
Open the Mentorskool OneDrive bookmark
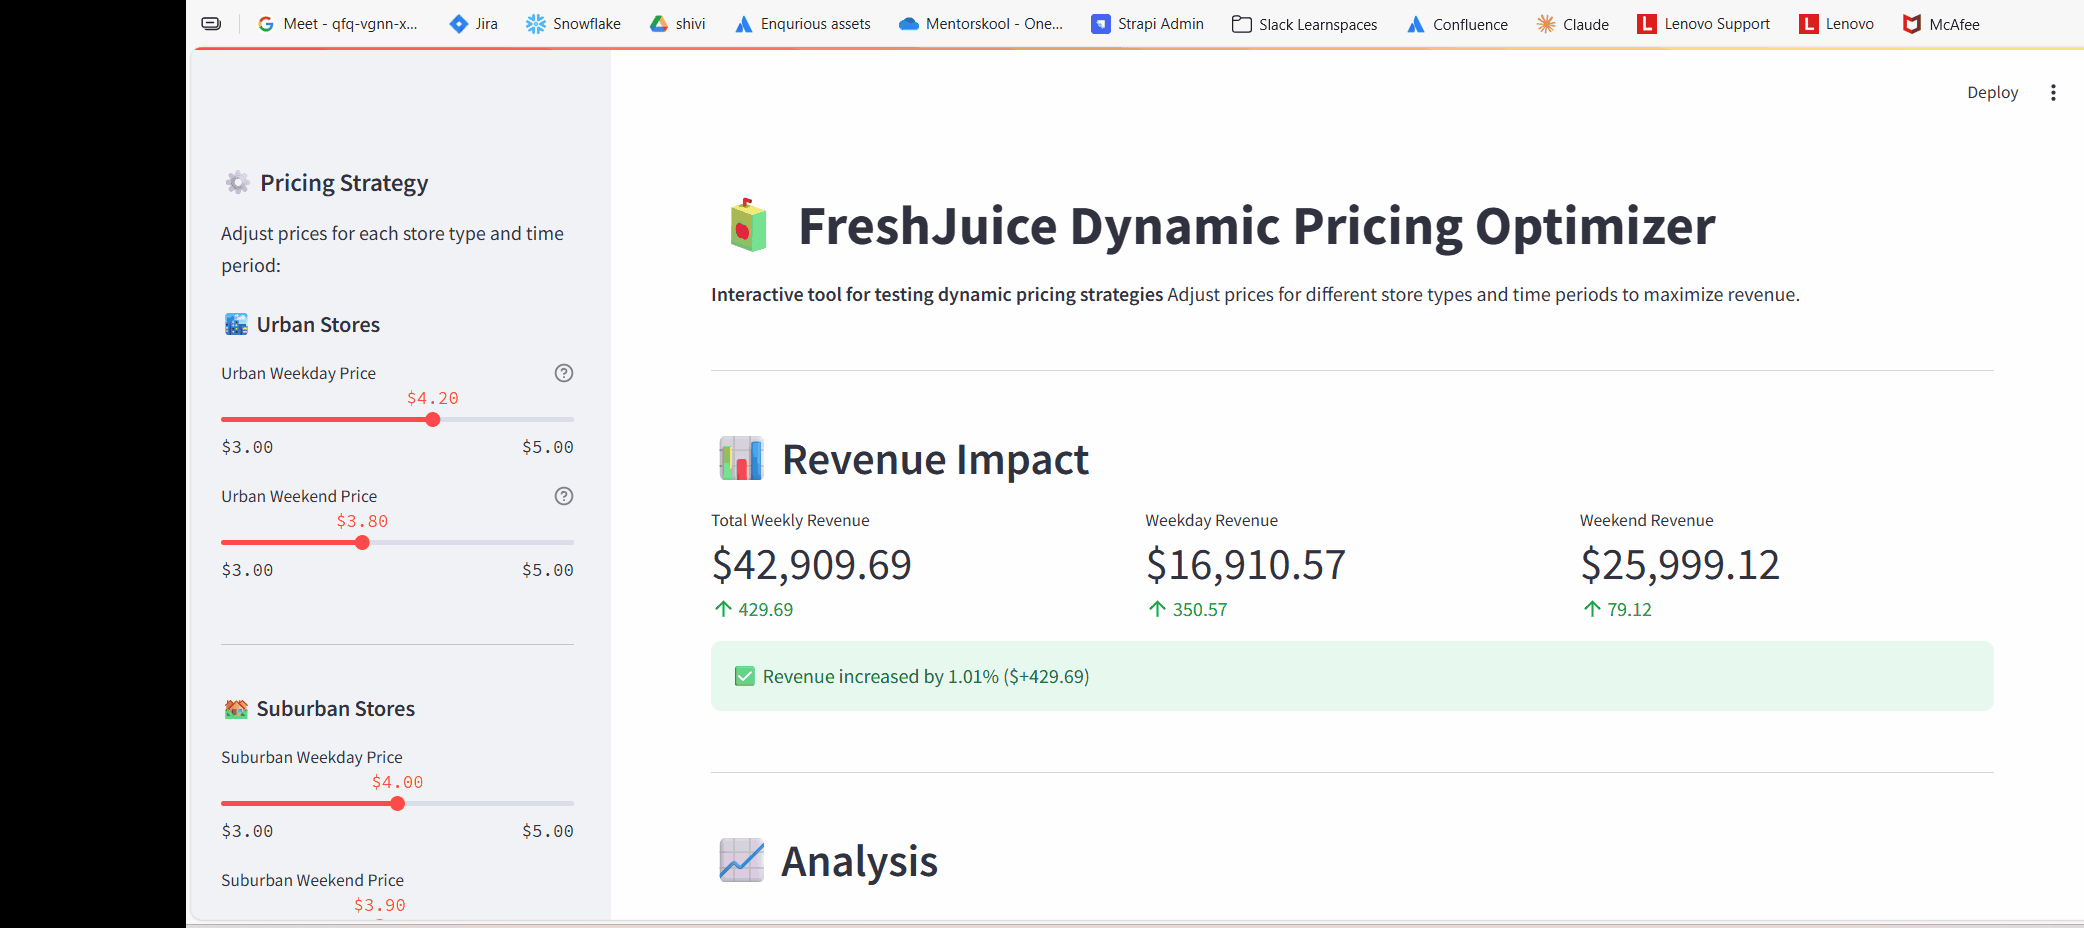click(980, 23)
